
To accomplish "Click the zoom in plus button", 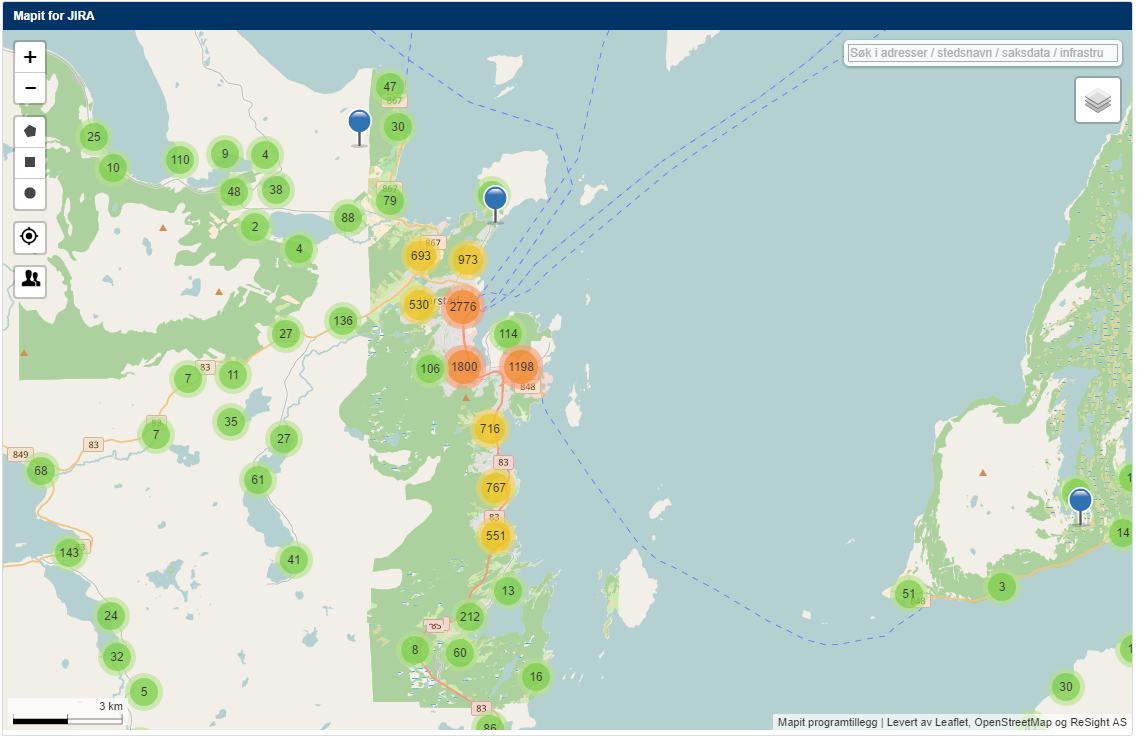I will click(x=30, y=57).
